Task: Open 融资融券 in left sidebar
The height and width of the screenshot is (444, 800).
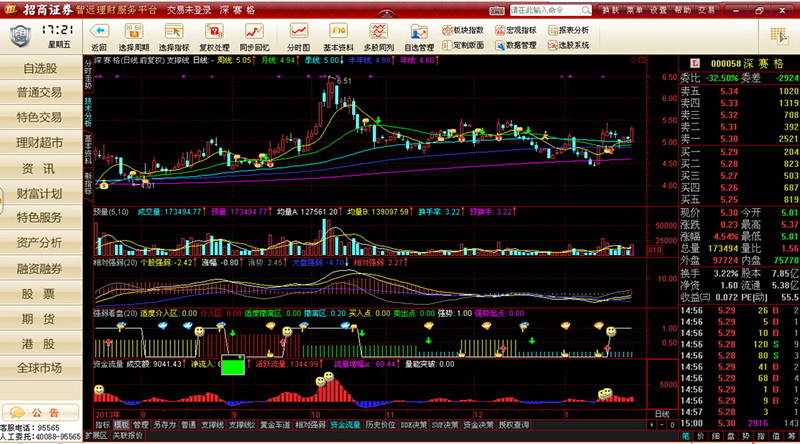Action: click(x=40, y=269)
